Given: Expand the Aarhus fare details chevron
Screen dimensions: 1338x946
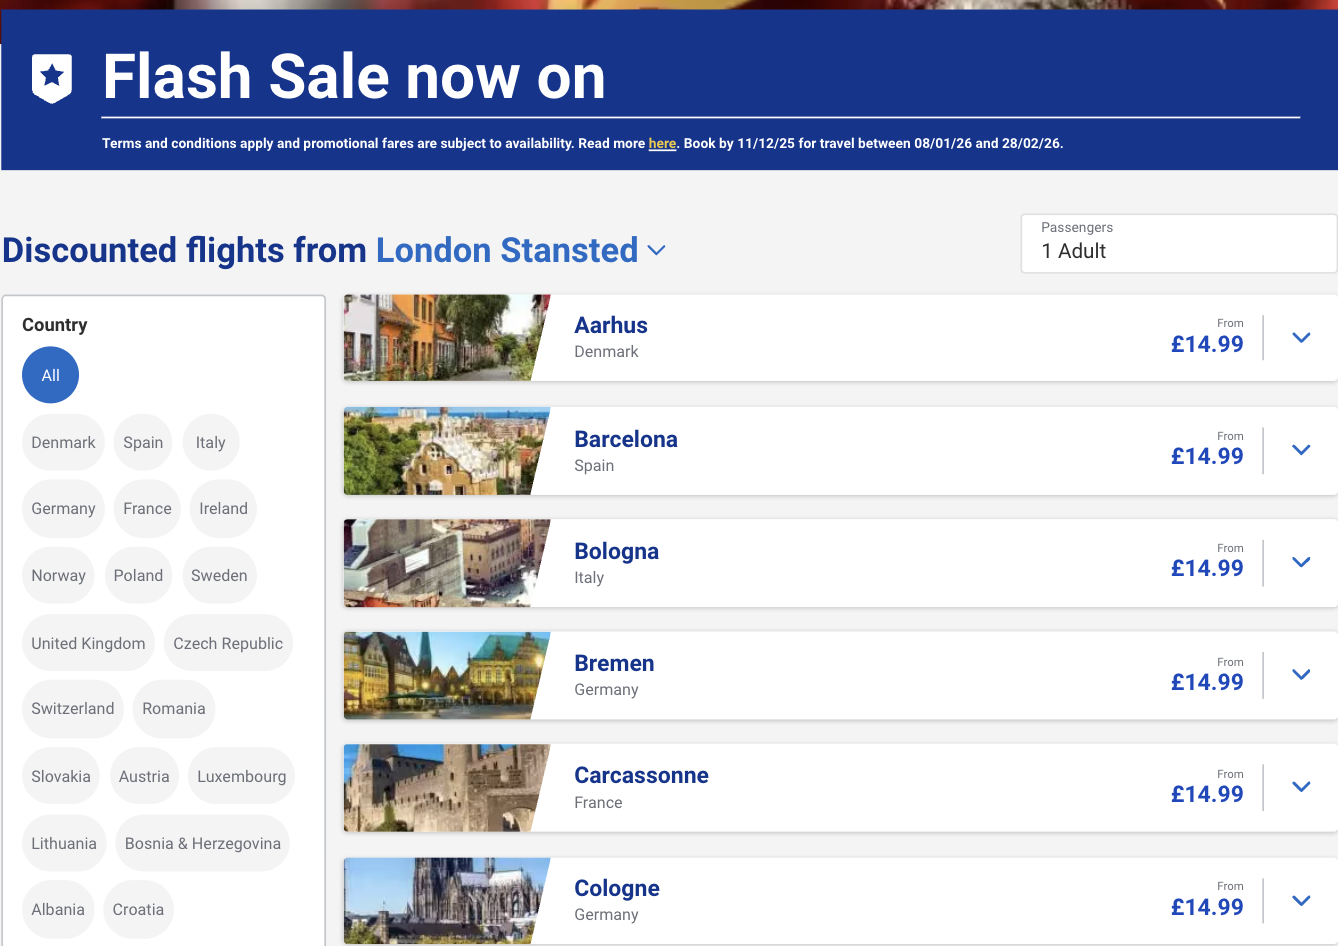Looking at the screenshot, I should pos(1300,338).
